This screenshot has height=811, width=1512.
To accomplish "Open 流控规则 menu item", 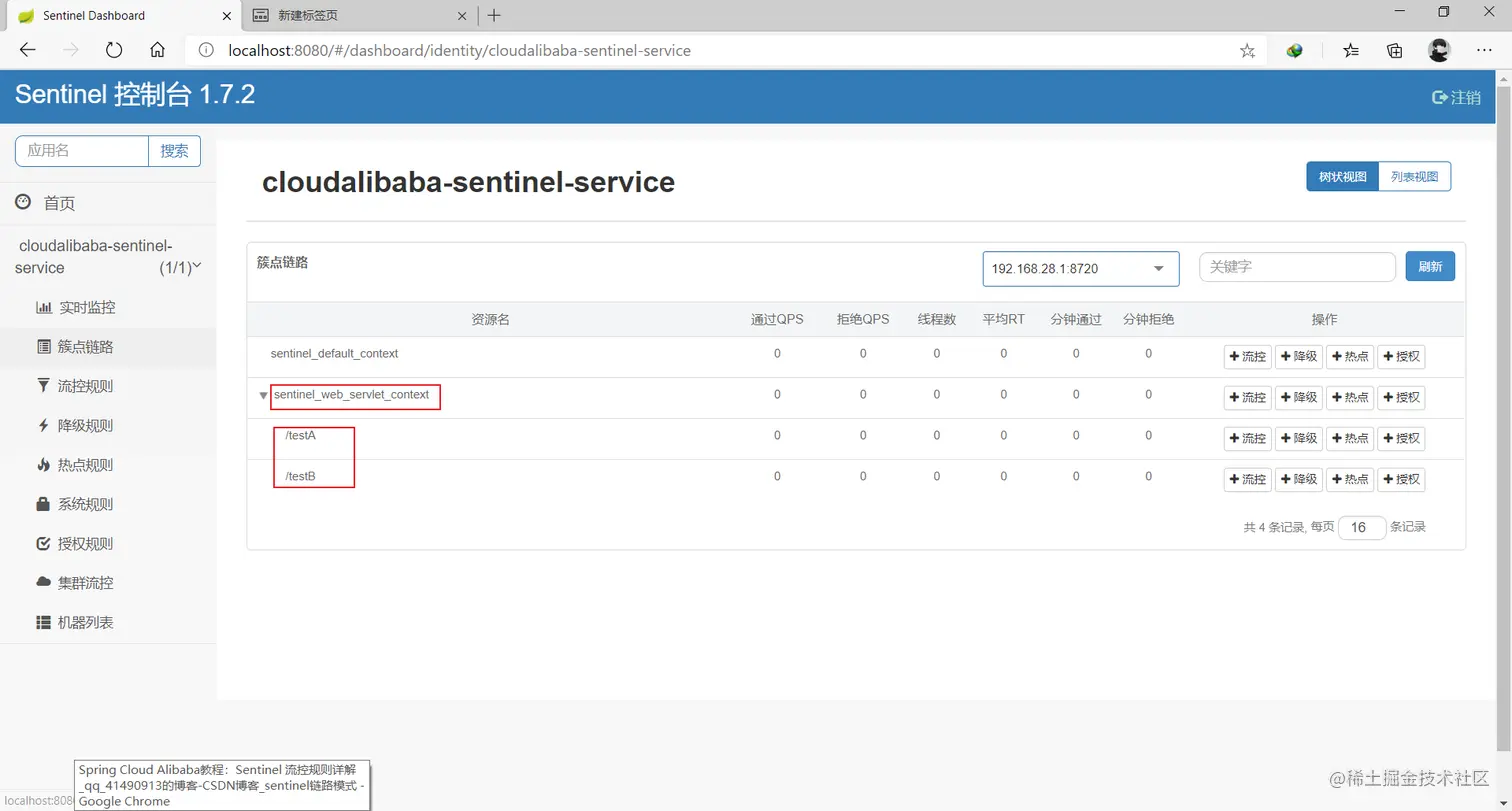I will (x=76, y=386).
